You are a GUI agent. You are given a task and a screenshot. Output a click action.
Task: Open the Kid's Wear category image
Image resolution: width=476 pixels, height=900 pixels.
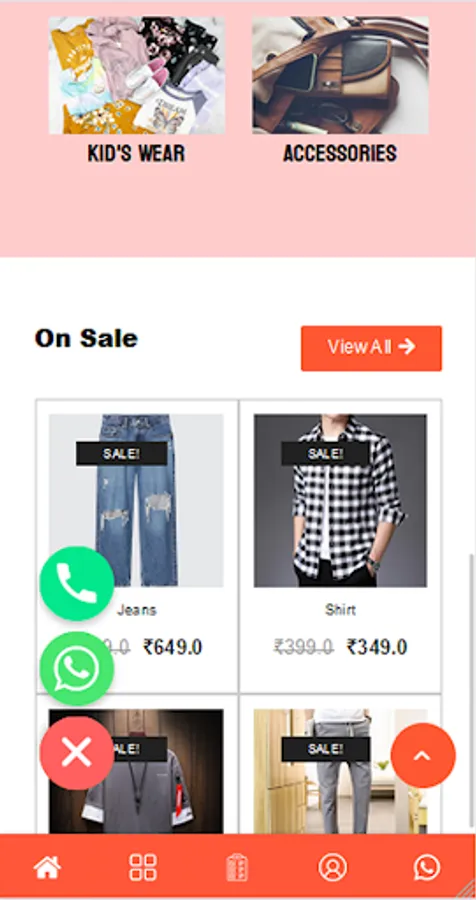coord(137,75)
